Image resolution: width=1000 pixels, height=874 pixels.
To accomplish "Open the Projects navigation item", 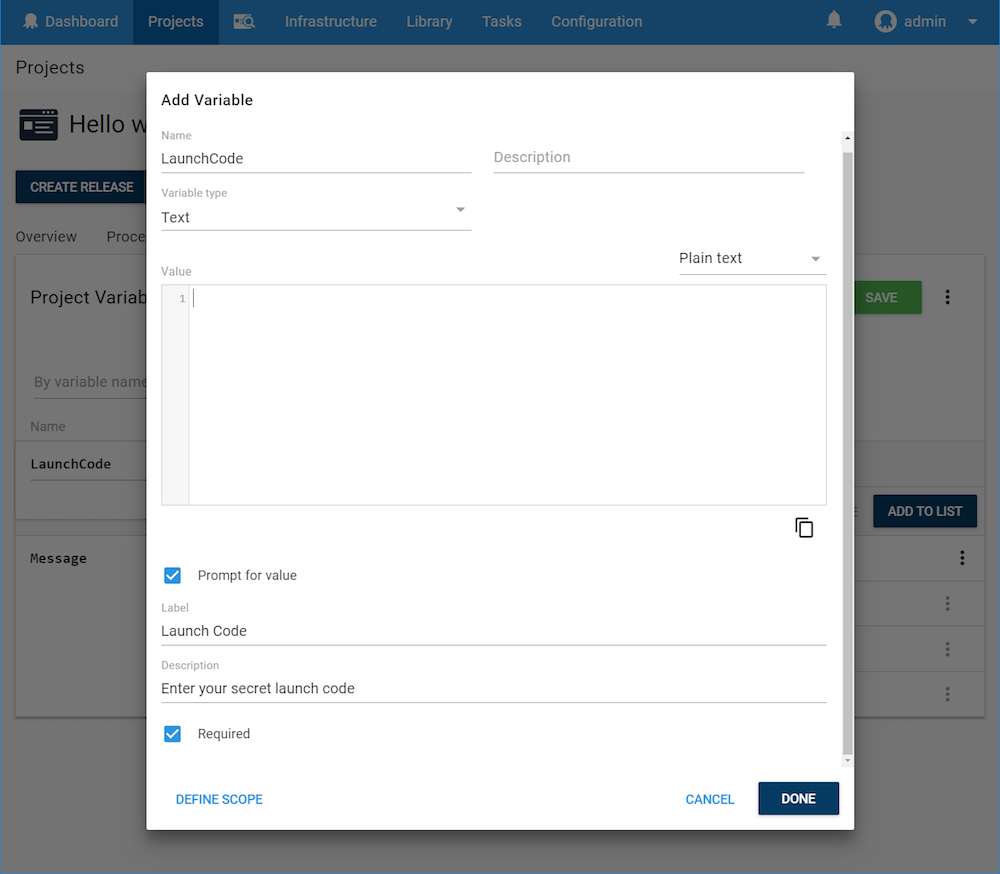I will pyautogui.click(x=175, y=22).
